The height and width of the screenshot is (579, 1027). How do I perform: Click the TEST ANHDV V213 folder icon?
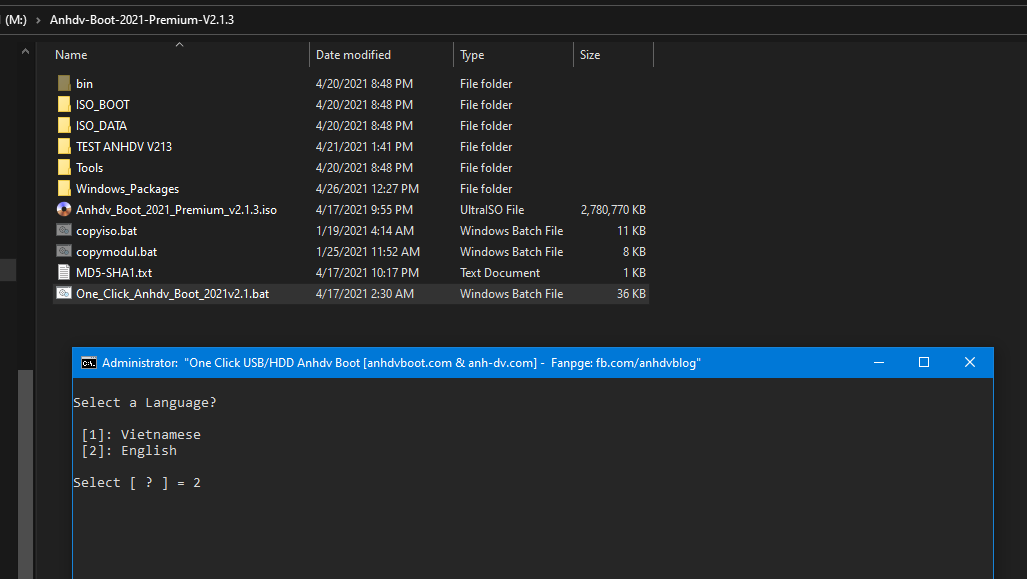64,146
